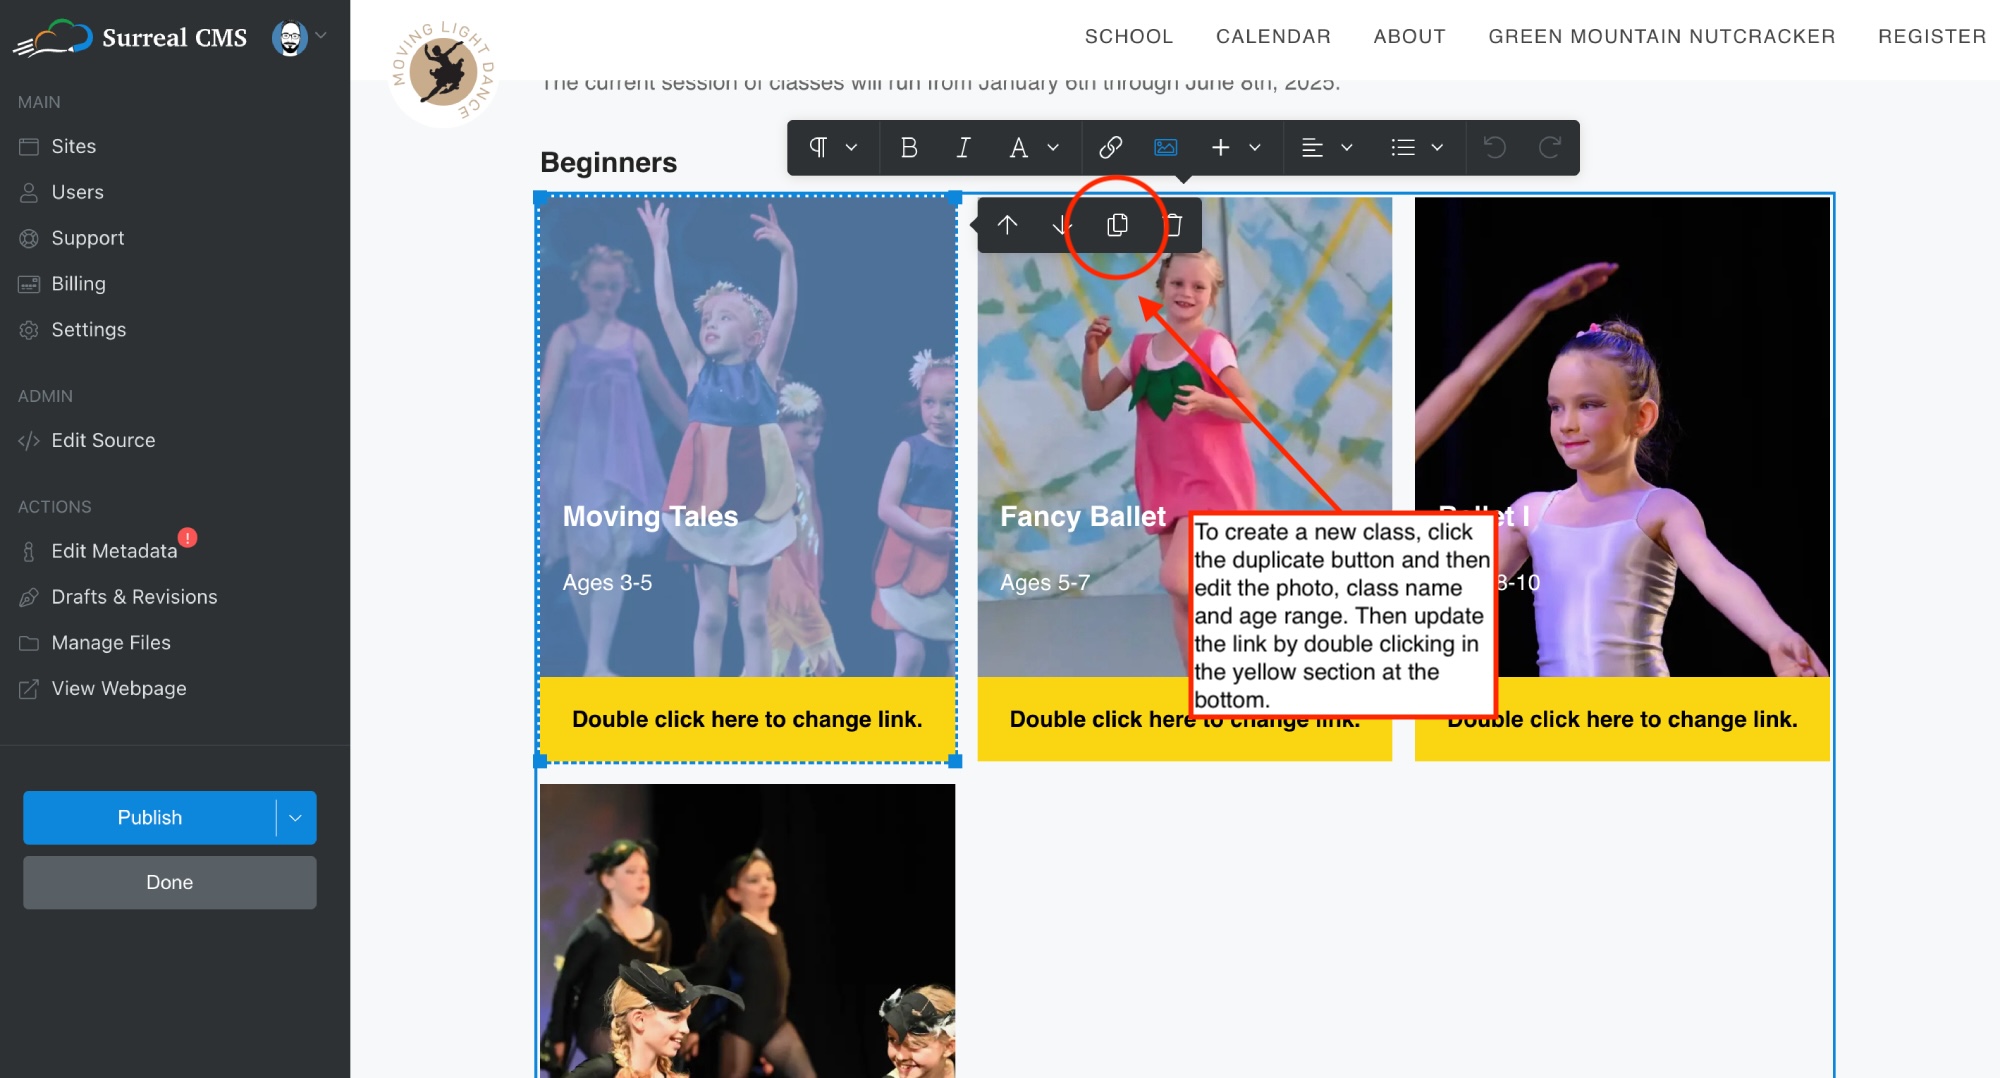The height and width of the screenshot is (1078, 2000).
Task: Click the undo arrow in toolbar
Action: (x=1495, y=148)
